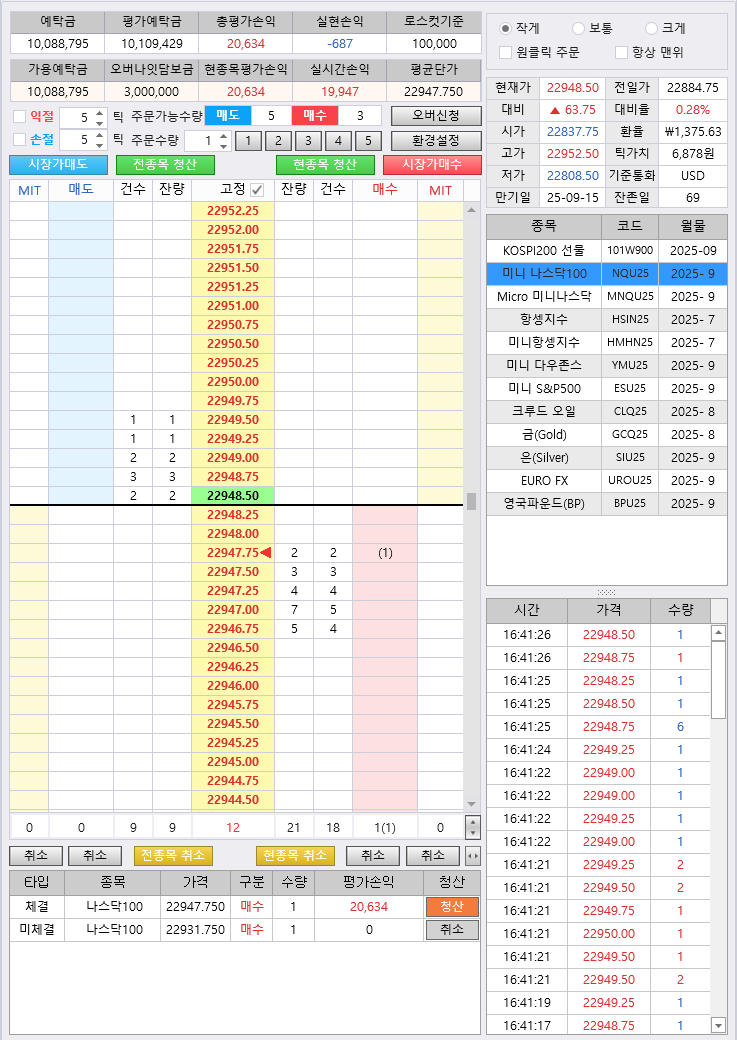Viewport: 737px width, 1040px height.
Task: Set order quantity with preset button 5
Action: pos(368,141)
